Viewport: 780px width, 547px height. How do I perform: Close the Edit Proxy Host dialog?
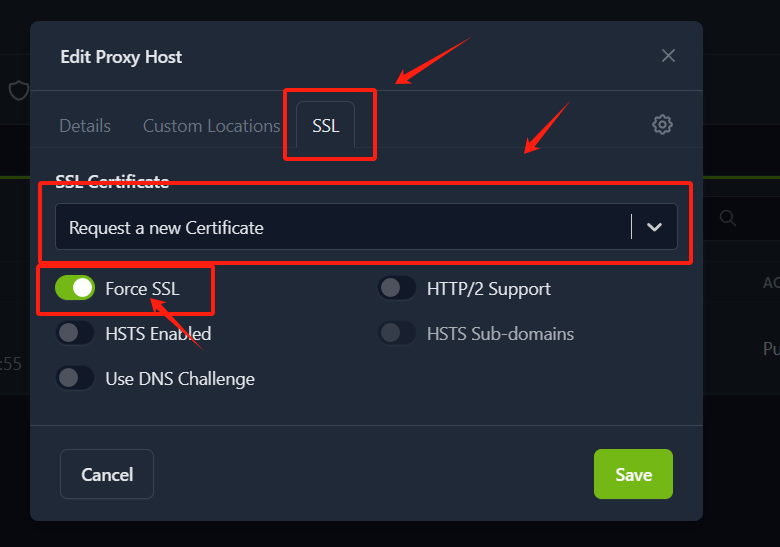pos(668,56)
